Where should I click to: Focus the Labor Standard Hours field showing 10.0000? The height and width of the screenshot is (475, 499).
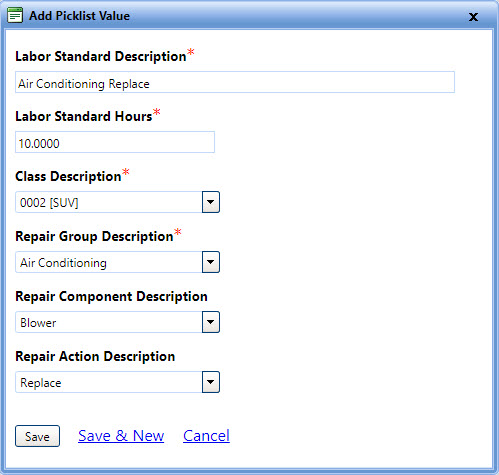coord(115,142)
